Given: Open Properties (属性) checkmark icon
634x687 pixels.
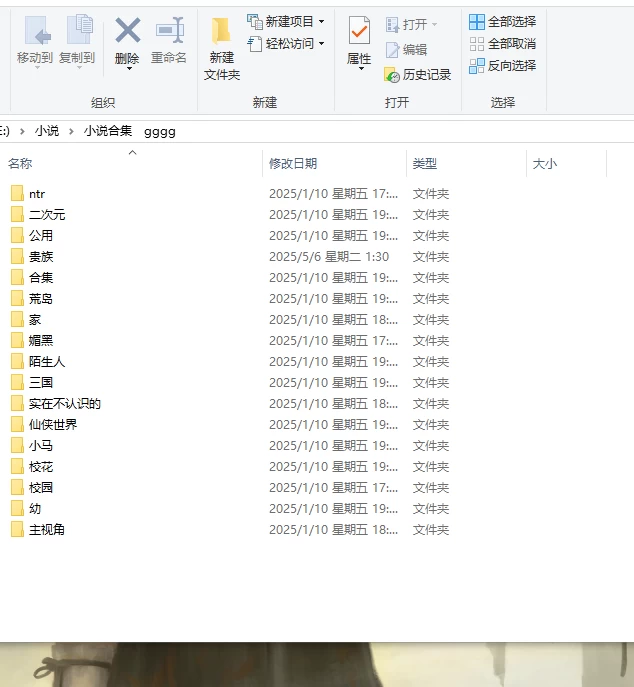Looking at the screenshot, I should click(359, 30).
